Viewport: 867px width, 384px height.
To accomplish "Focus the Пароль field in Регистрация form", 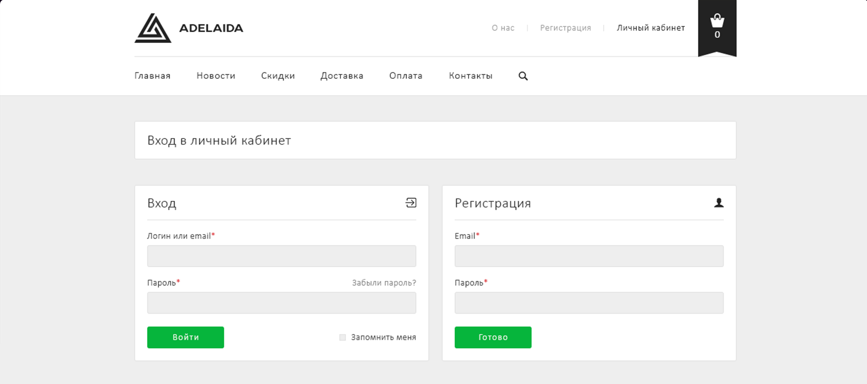I will click(x=589, y=303).
